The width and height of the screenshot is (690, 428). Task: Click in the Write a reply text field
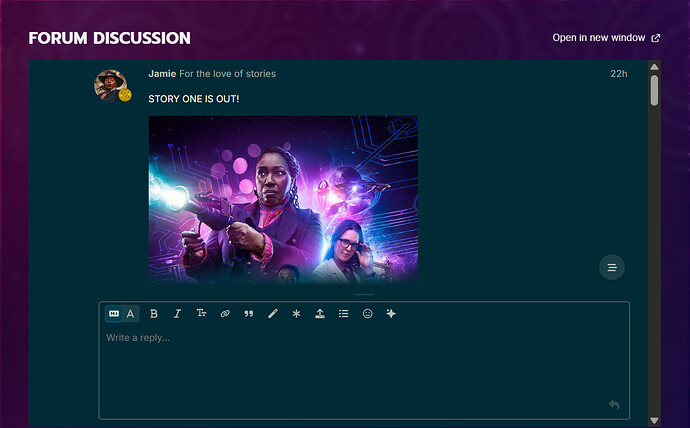pos(364,372)
